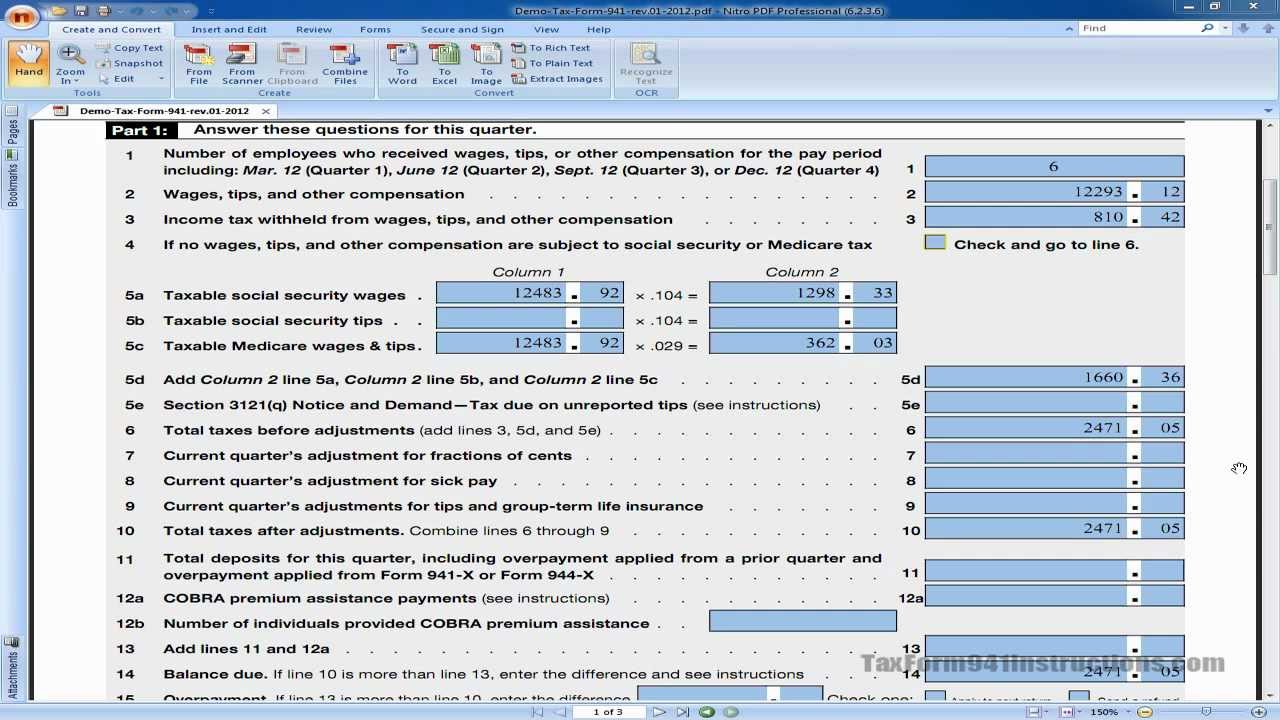This screenshot has width=1280, height=720.
Task: Convert the PDF To Word
Action: (x=403, y=64)
